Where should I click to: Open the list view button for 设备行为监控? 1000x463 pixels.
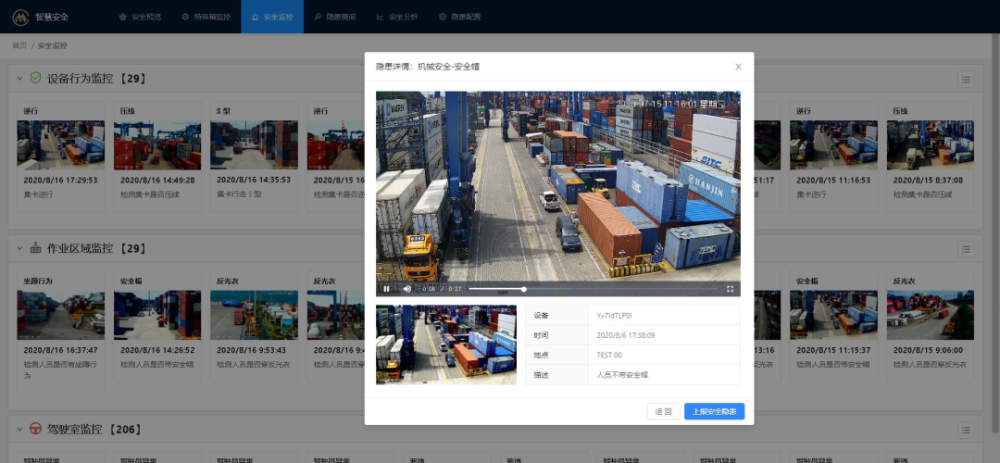[x=966, y=80]
